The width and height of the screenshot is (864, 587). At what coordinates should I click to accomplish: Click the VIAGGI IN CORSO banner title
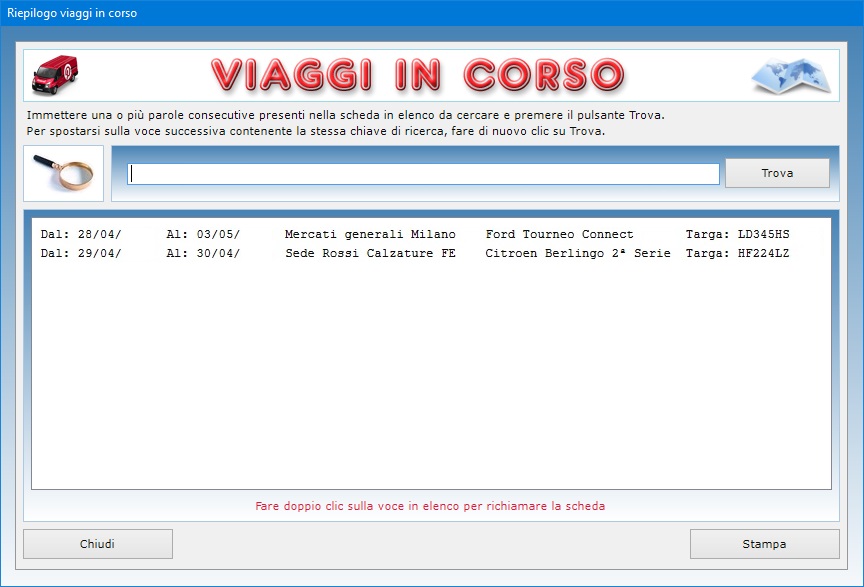coord(417,75)
